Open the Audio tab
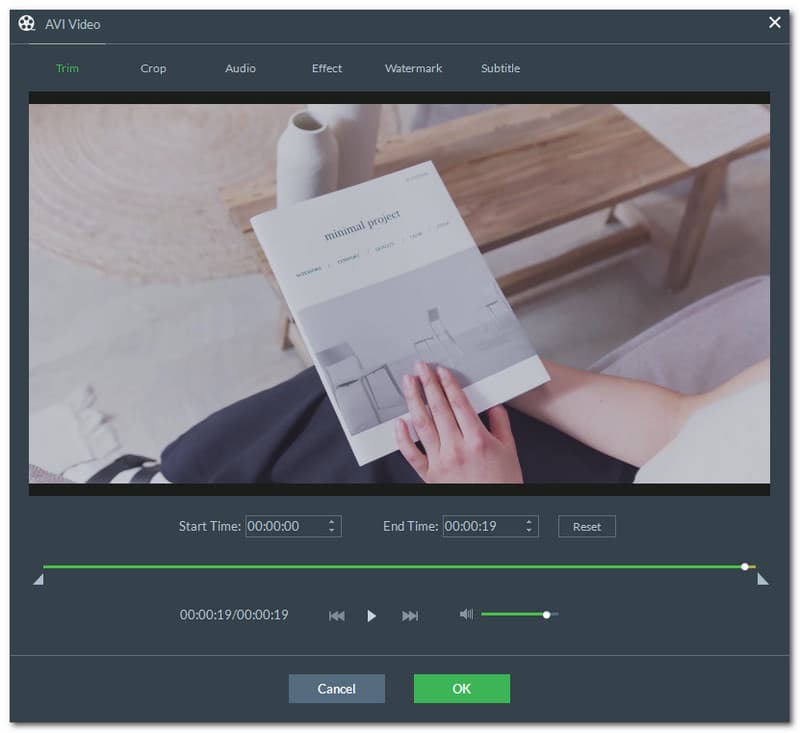Viewport: 800px width, 733px height. [x=240, y=68]
